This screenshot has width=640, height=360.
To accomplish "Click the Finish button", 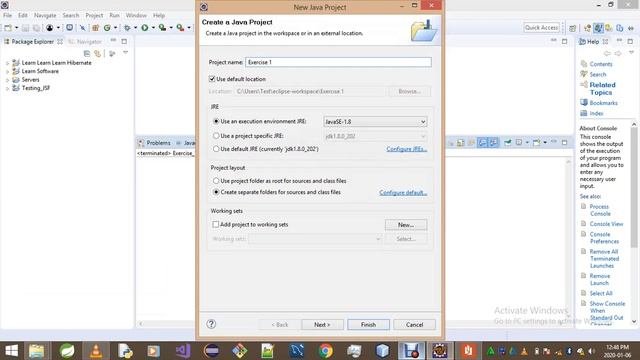I will click(368, 324).
